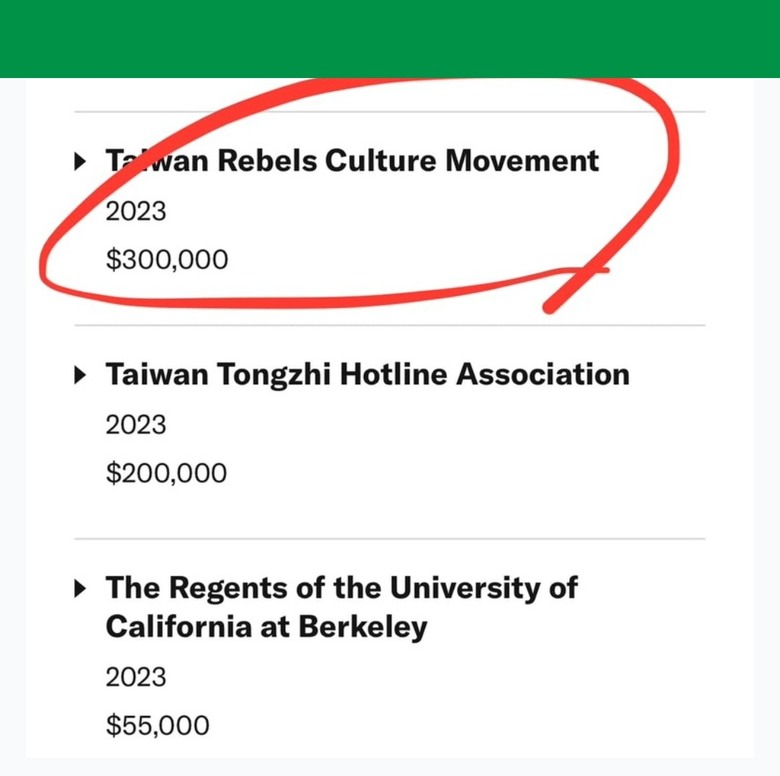Click the divider line above Taiwan Rebels entry
The width and height of the screenshot is (780, 776).
[390, 112]
